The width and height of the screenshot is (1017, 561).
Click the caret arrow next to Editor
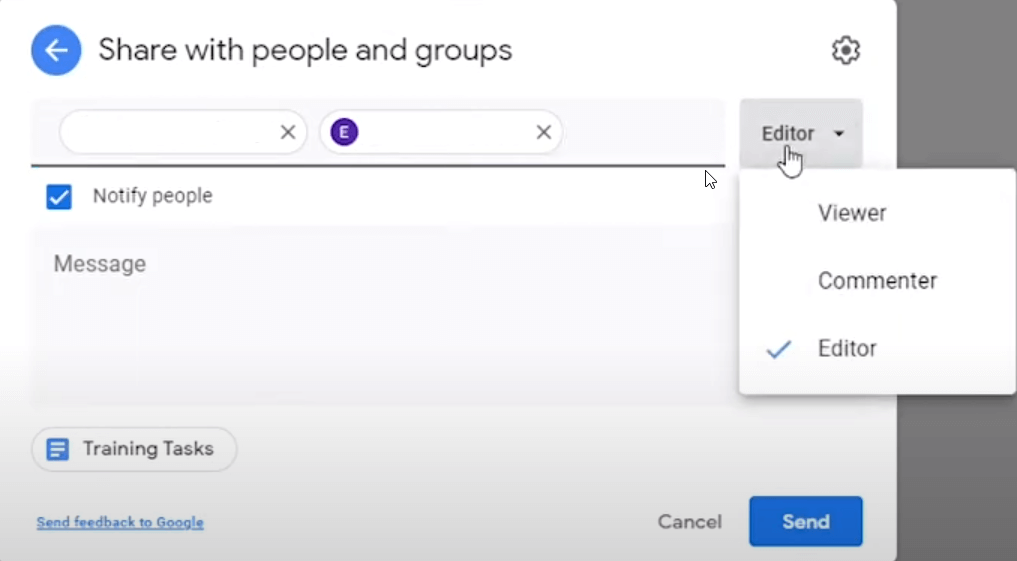tap(838, 133)
